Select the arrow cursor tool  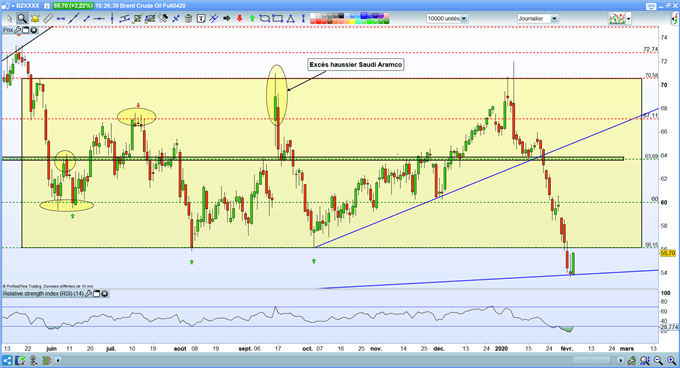tap(9, 18)
